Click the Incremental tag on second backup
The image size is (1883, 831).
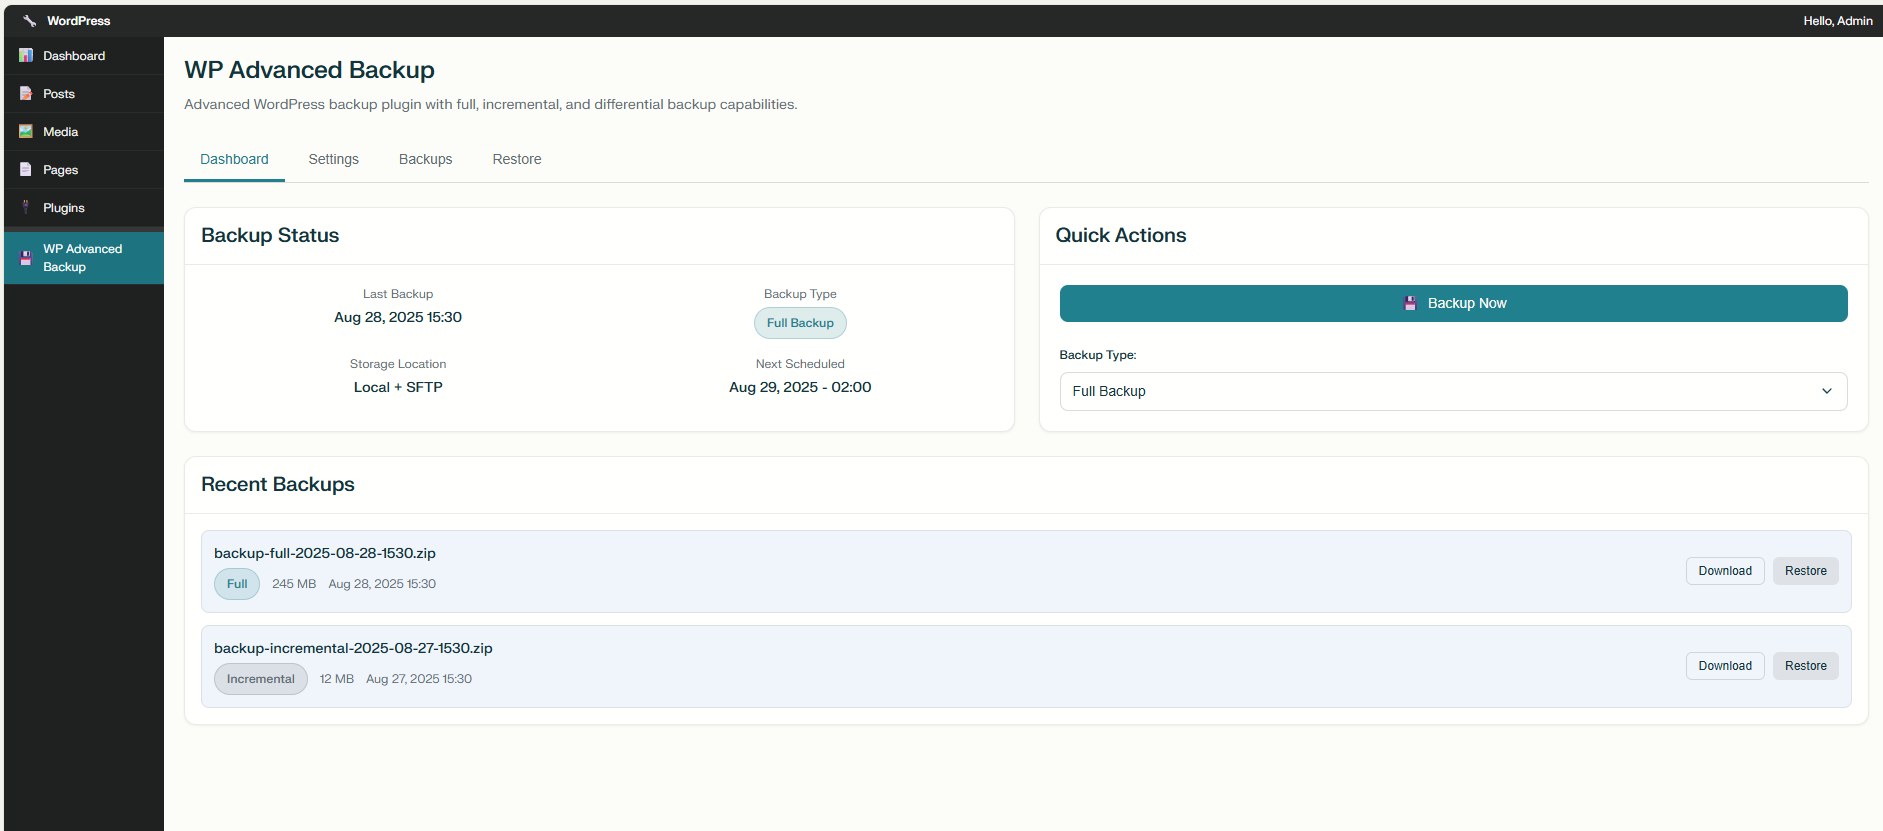click(x=261, y=679)
